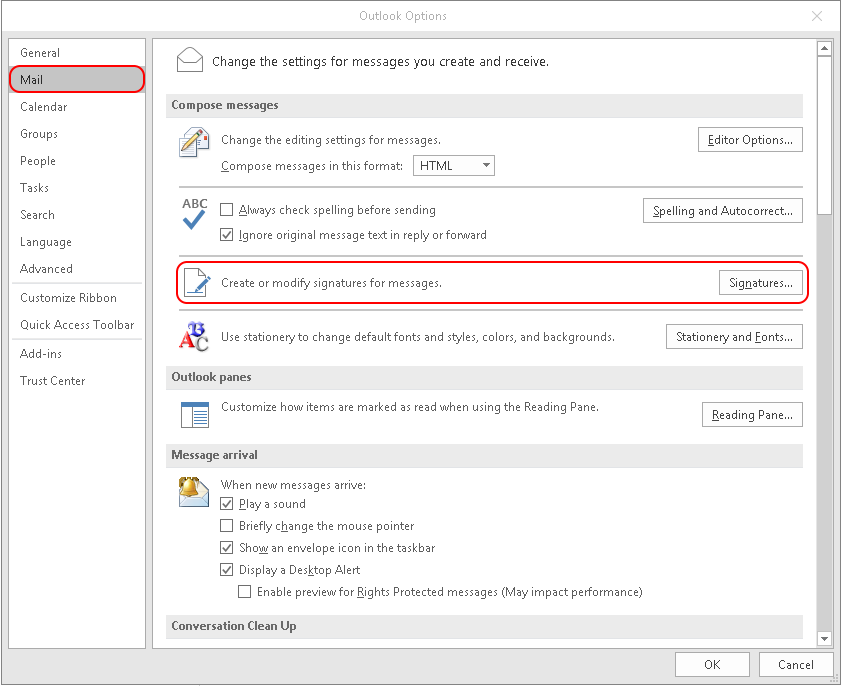
Task: Enable preview for Rights Protected messages
Action: point(244,591)
